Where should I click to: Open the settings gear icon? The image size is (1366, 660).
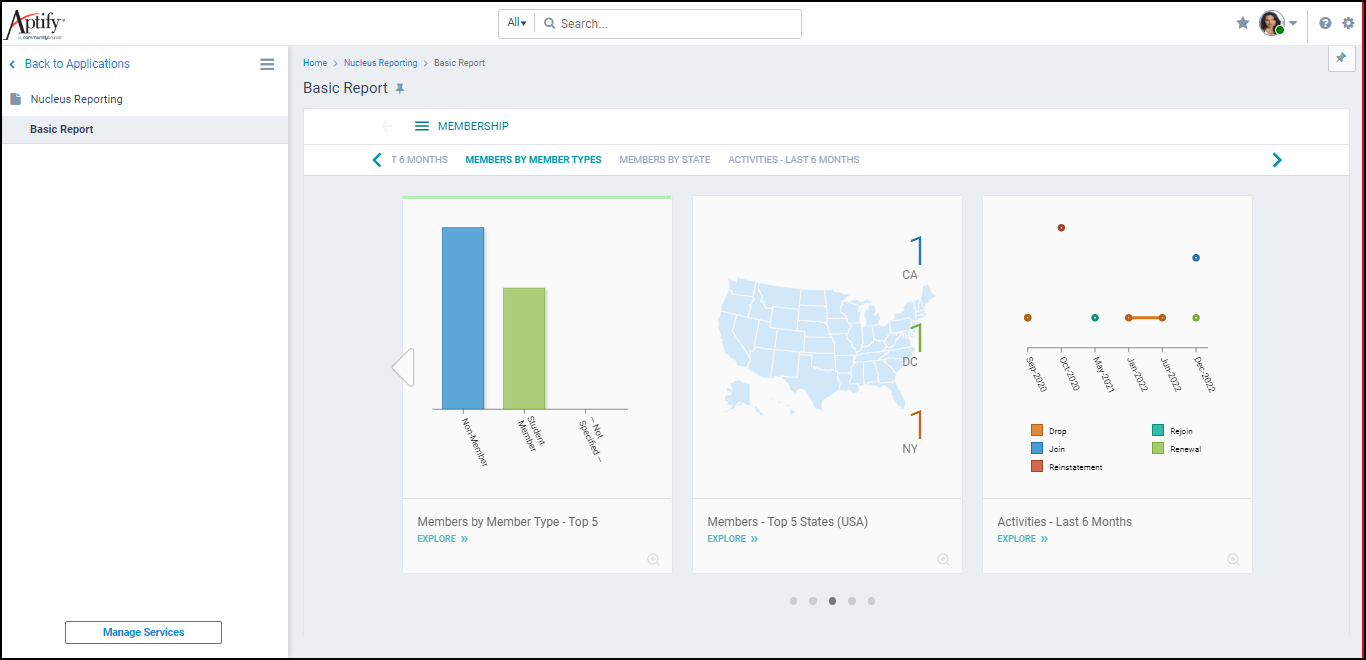click(x=1348, y=23)
